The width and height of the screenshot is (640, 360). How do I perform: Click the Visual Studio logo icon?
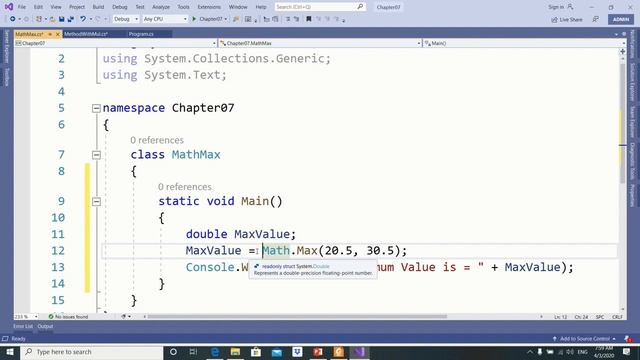coord(9,7)
